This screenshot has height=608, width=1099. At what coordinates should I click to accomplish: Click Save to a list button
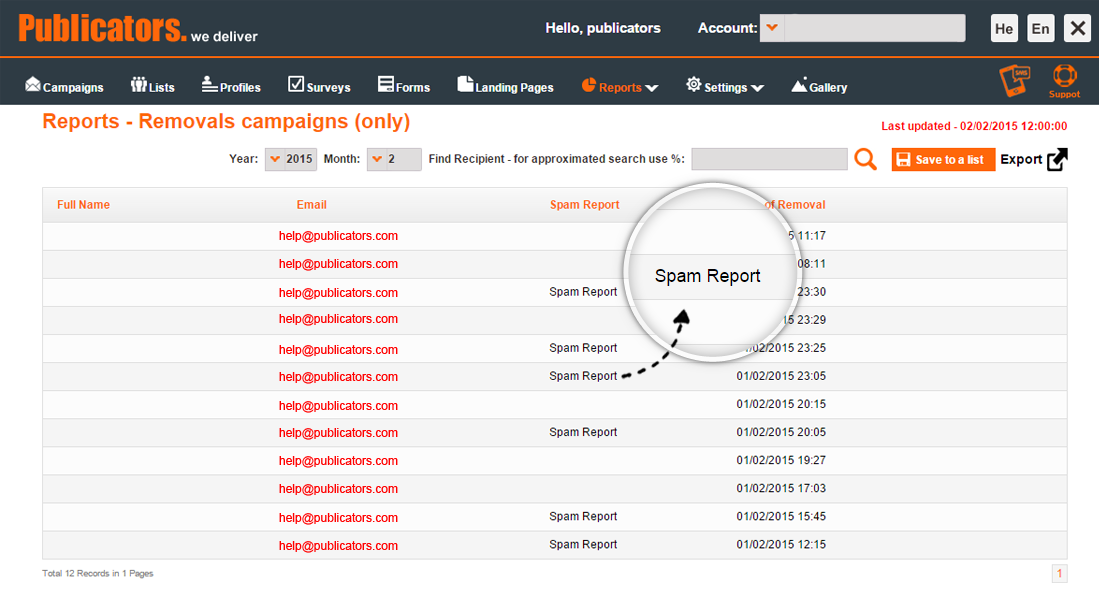click(x=943, y=159)
